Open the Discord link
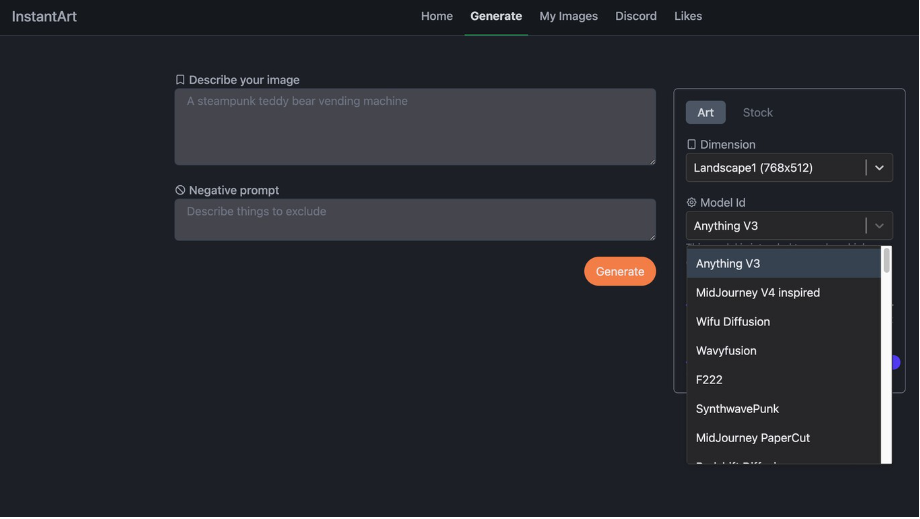Viewport: 920px width, 519px height. (635, 16)
